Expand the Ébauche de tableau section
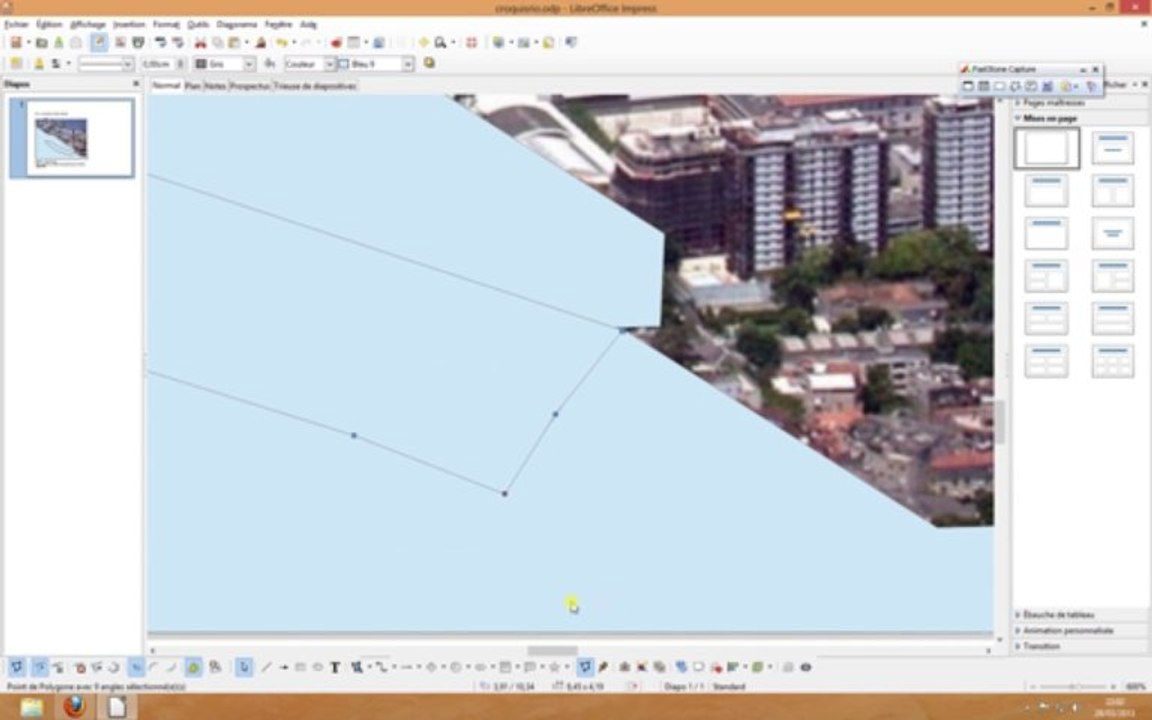This screenshot has width=1152, height=720. (x=1058, y=614)
